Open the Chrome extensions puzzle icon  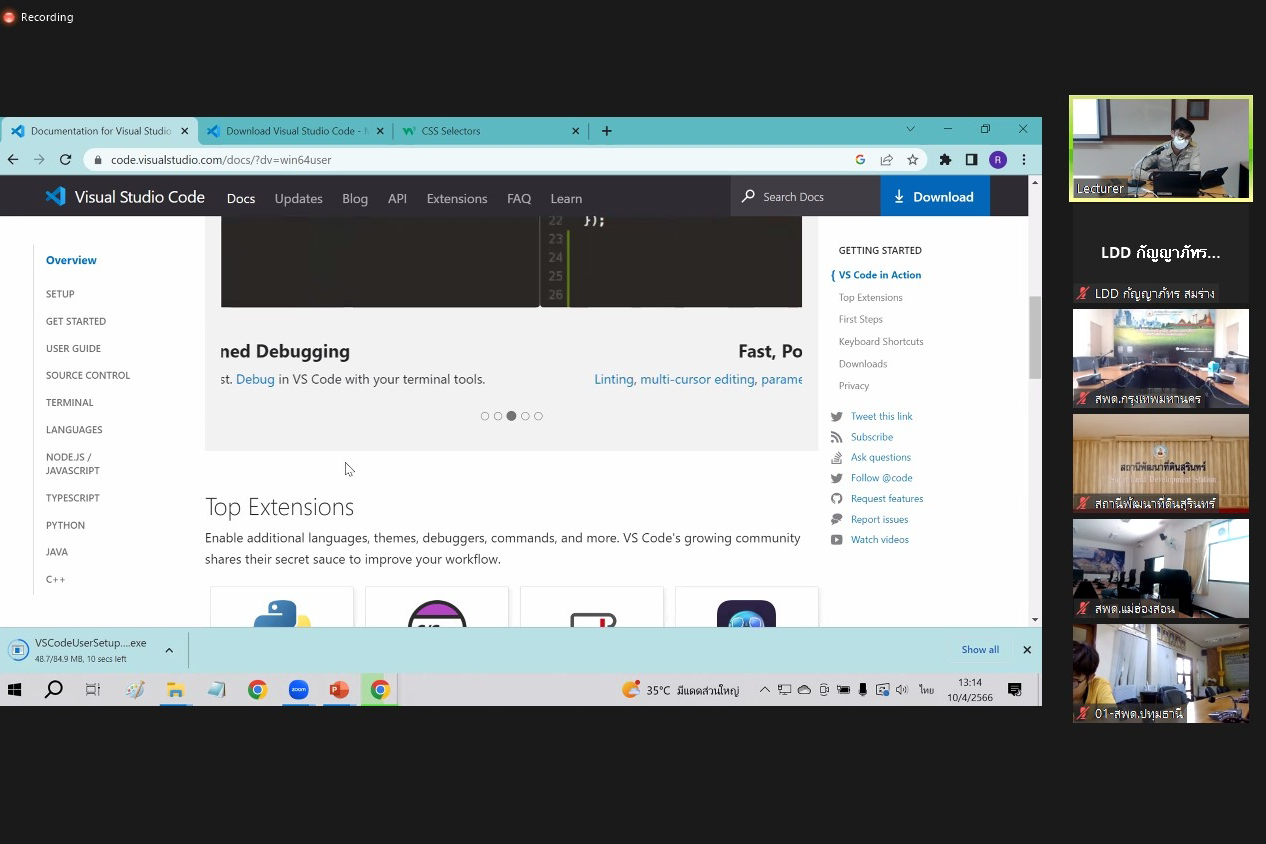point(945,159)
